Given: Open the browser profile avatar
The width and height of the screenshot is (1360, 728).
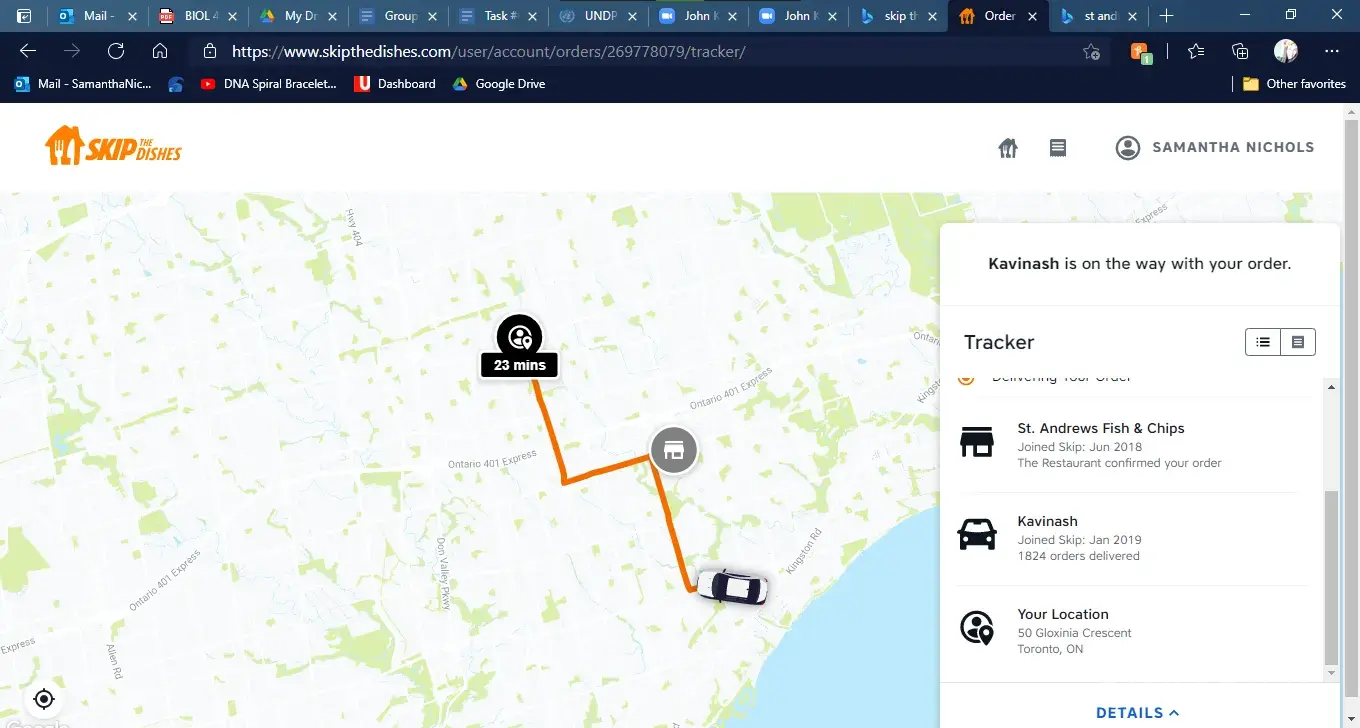Looking at the screenshot, I should pos(1286,52).
